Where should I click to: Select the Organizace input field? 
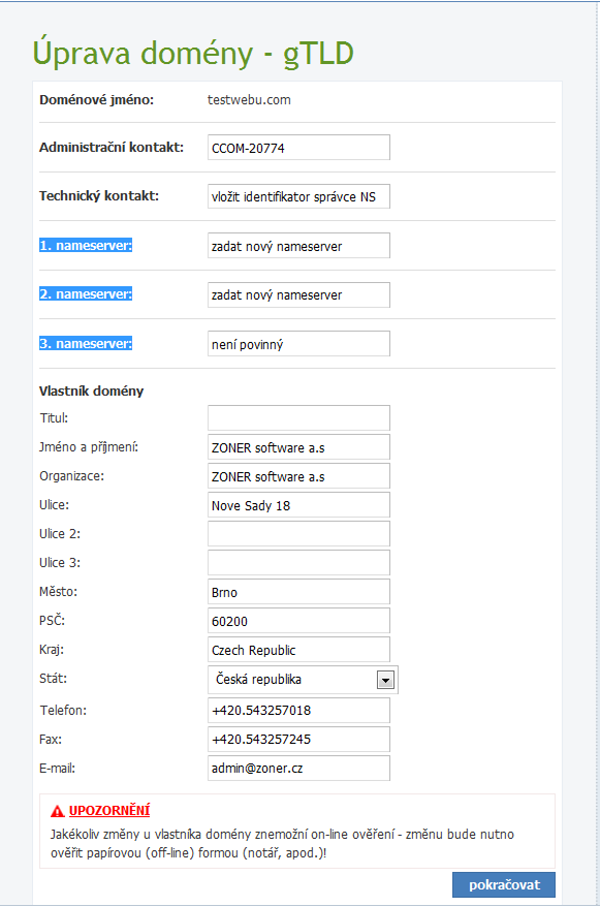298,476
